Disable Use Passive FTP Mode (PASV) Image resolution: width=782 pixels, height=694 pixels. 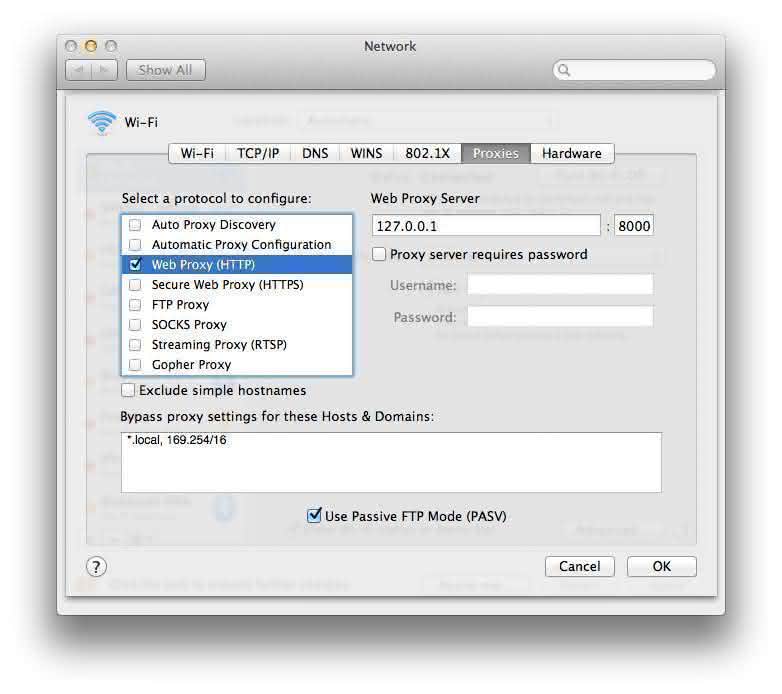314,516
